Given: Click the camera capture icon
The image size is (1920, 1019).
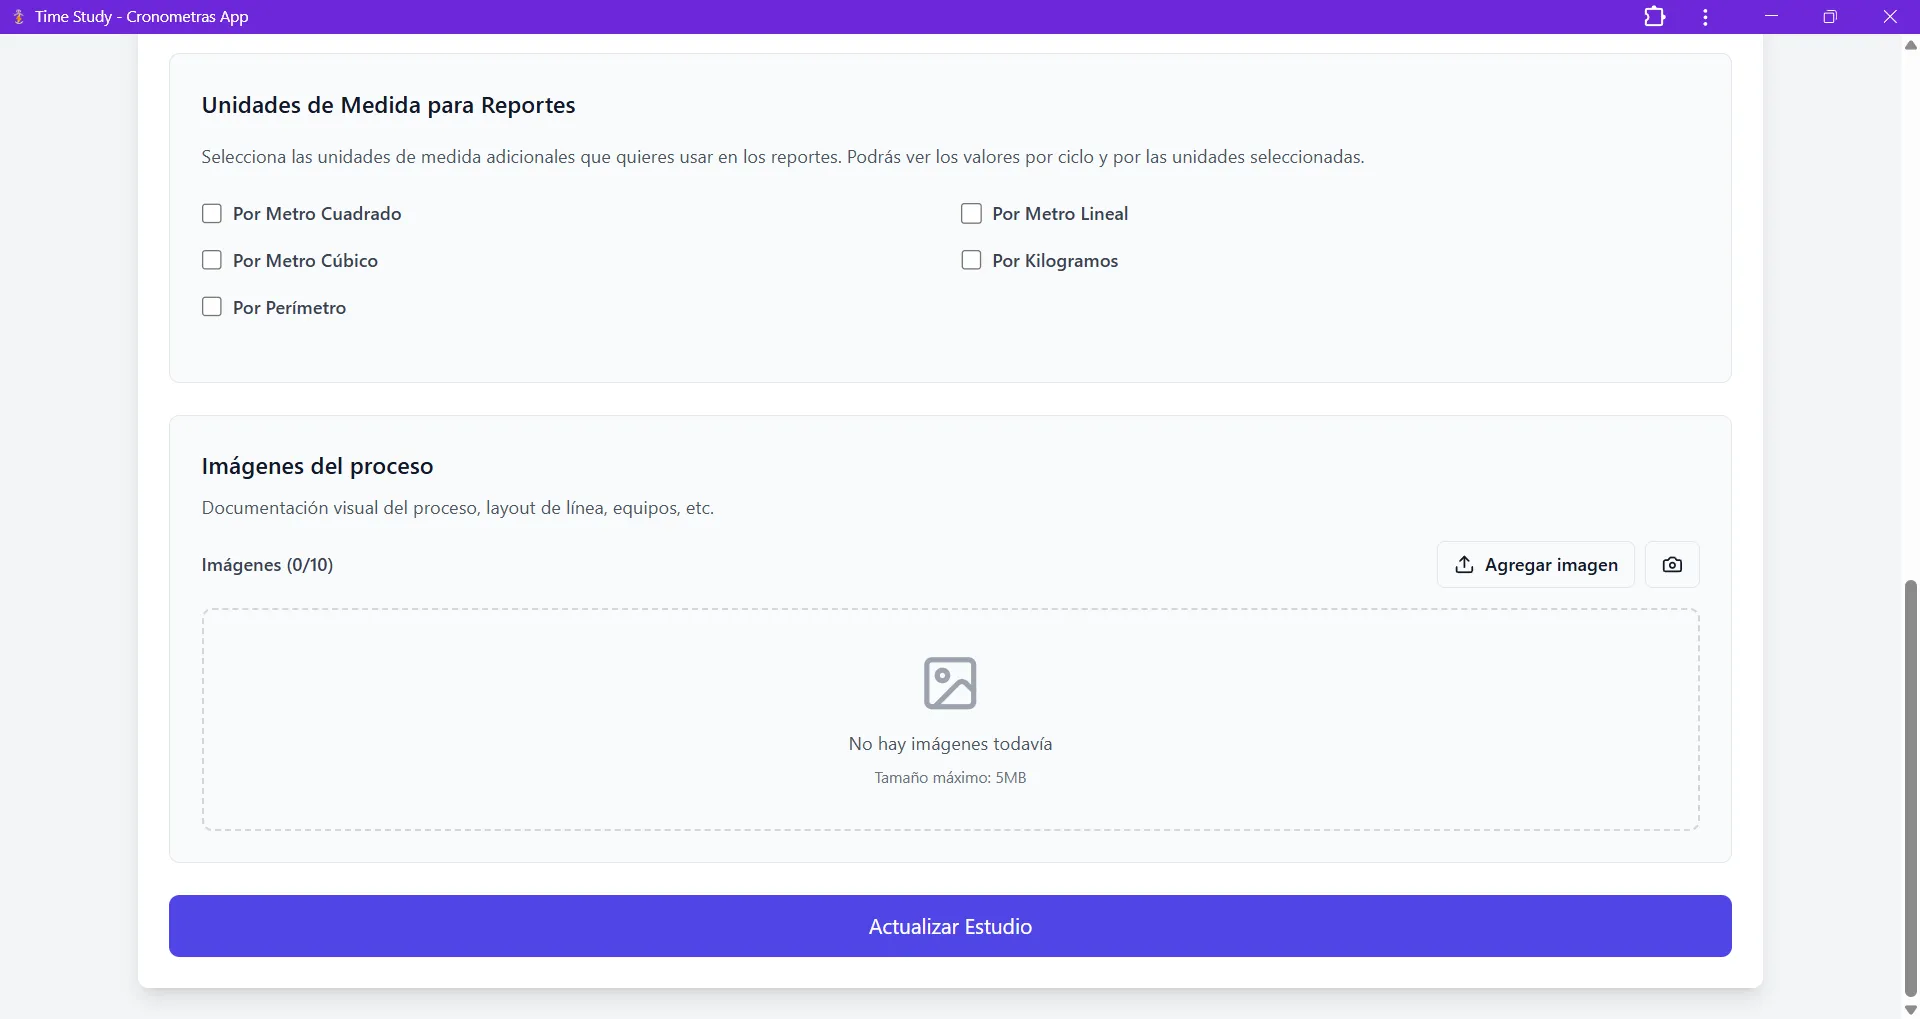Looking at the screenshot, I should coord(1672,565).
